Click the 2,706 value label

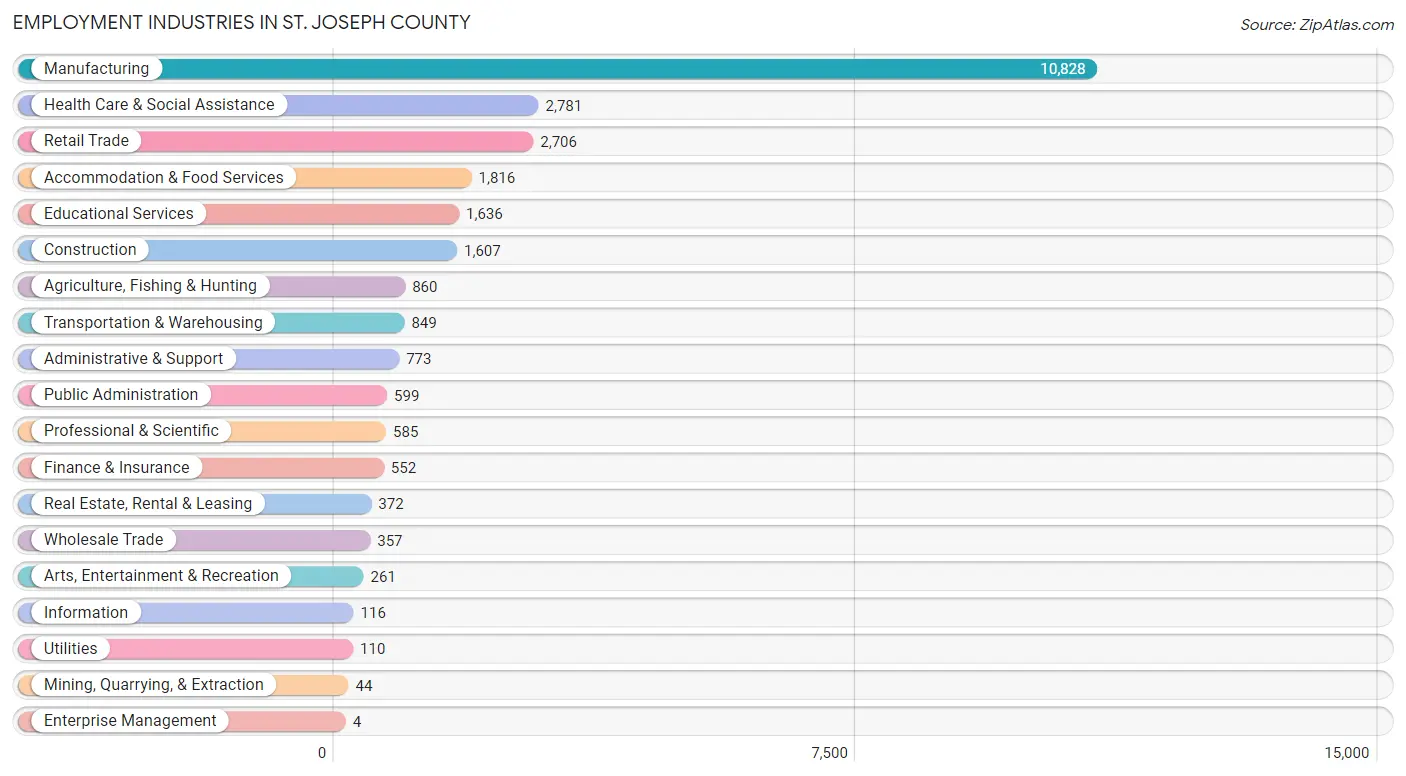point(558,142)
